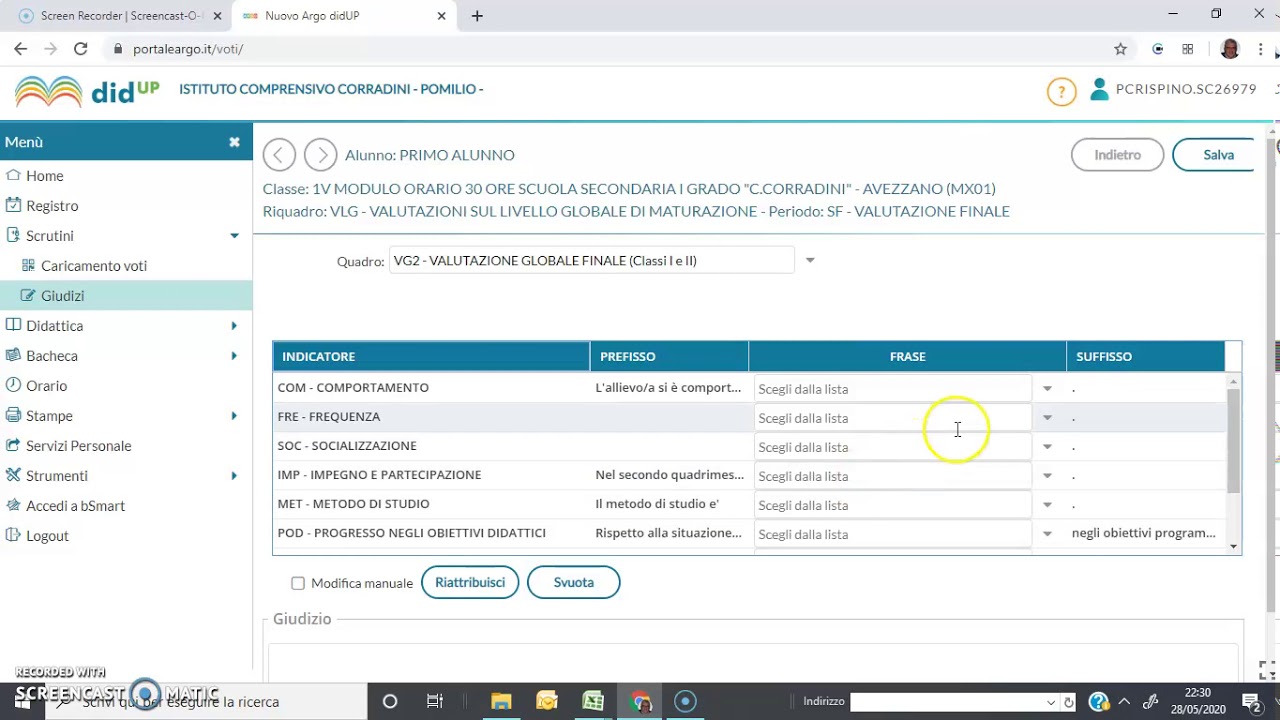Open IMP - IMPEGNO phrase dropdown arrow

pyautogui.click(x=1047, y=476)
